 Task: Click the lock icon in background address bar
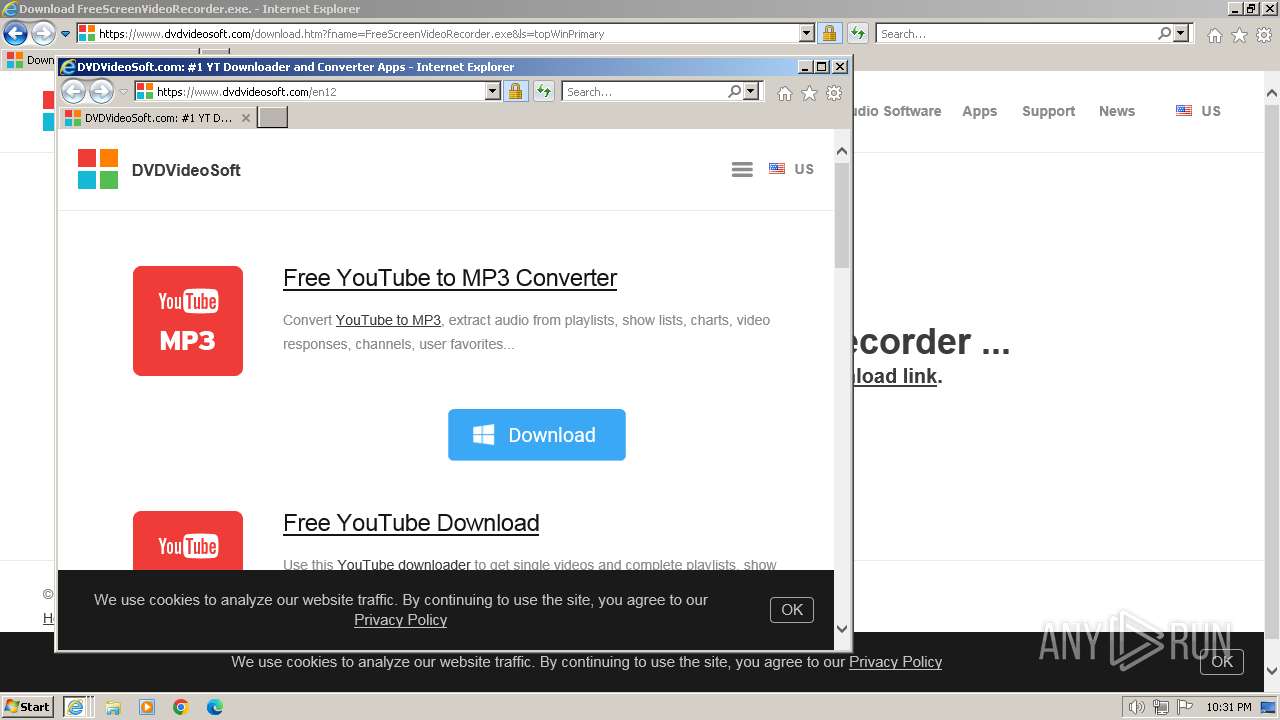click(x=829, y=34)
